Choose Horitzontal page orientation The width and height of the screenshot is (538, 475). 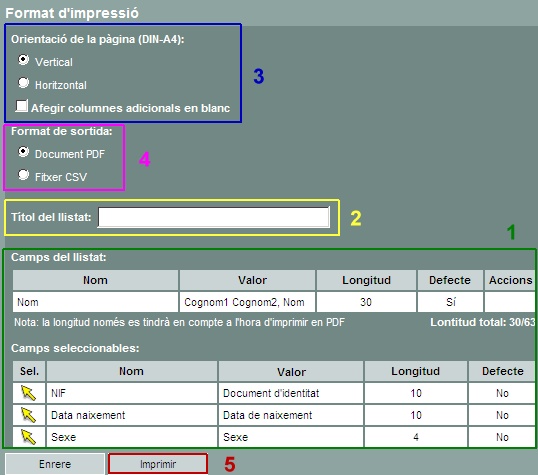tap(23, 83)
